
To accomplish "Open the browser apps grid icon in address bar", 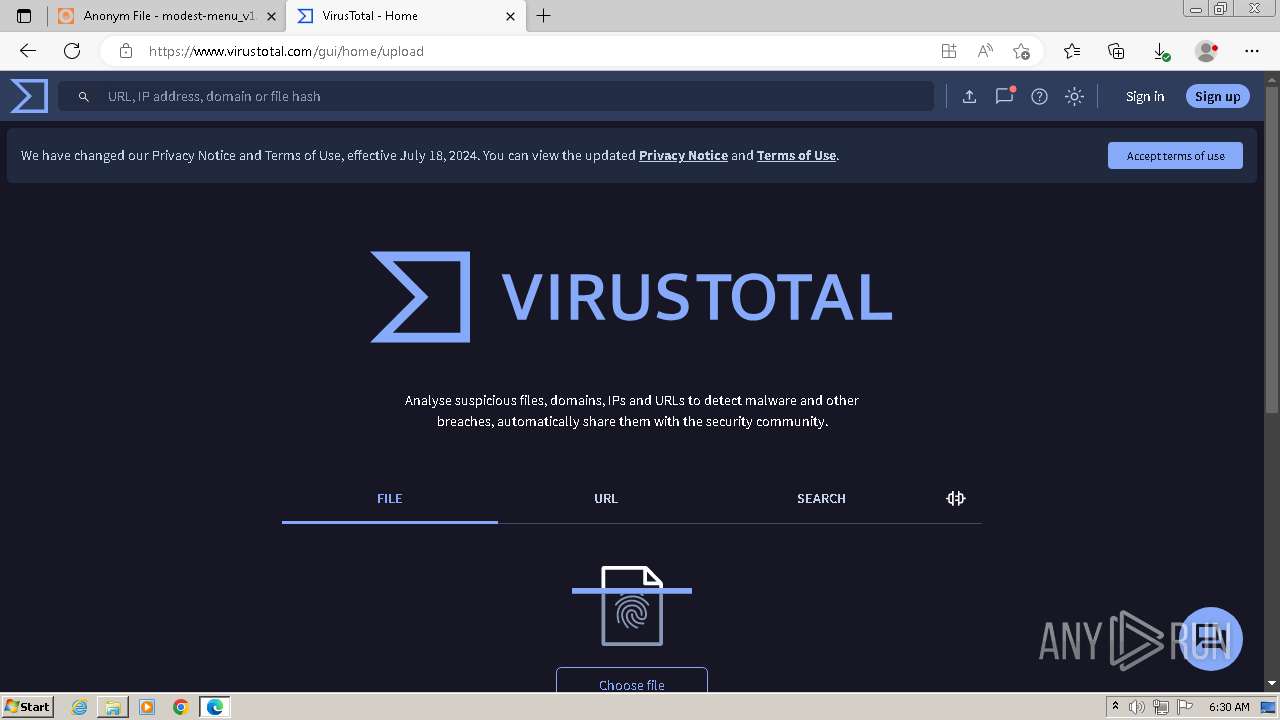I will pos(949,51).
